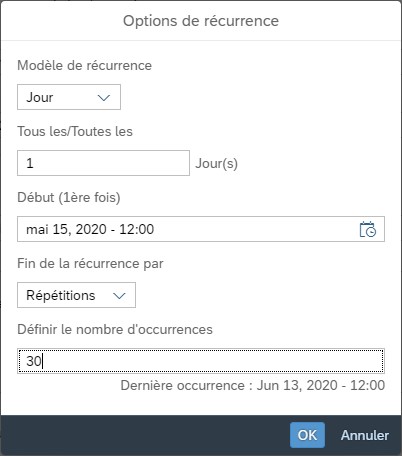
Task: Click the Début date field showing mai 15
Action: pyautogui.click(x=201, y=229)
